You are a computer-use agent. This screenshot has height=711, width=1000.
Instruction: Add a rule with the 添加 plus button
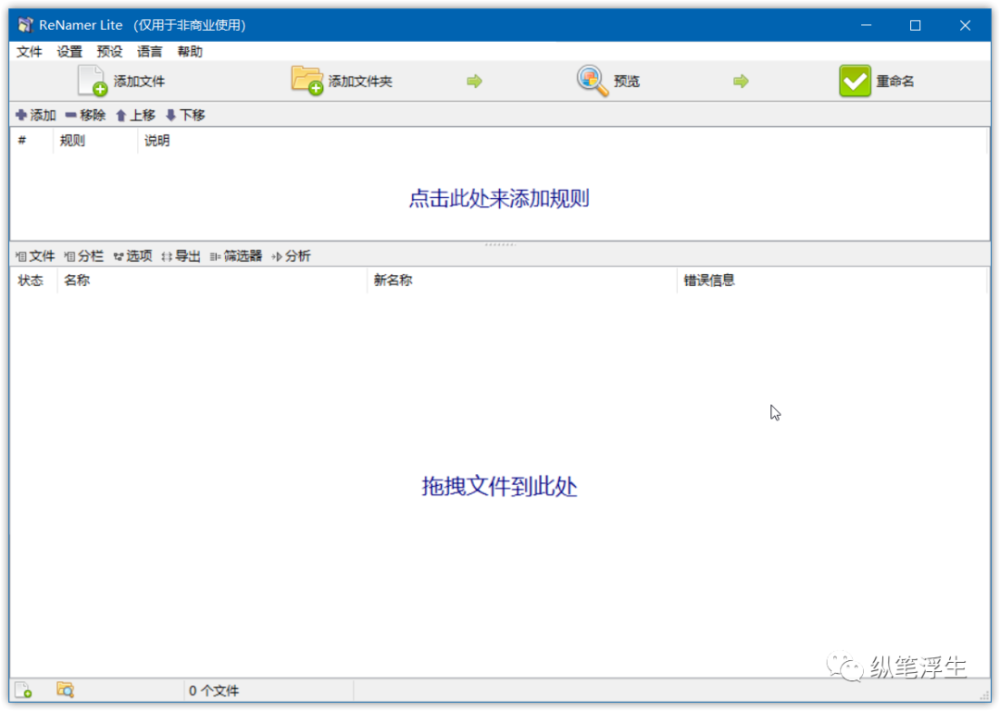[36, 115]
